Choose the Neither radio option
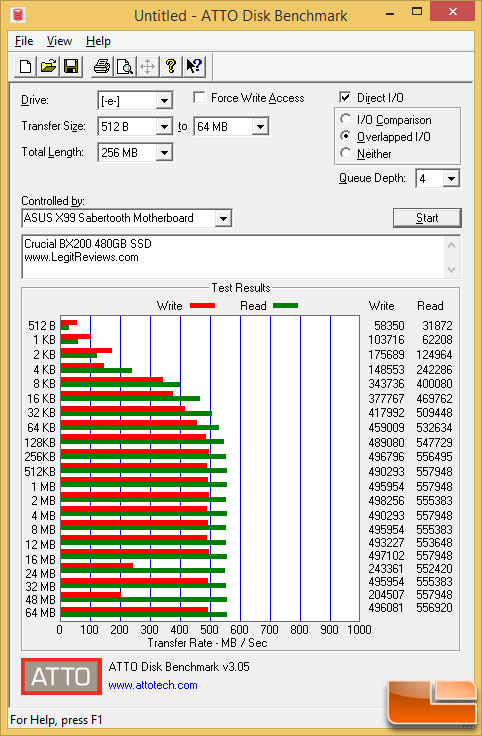Viewport: 482px width, 736px height. pos(345,153)
